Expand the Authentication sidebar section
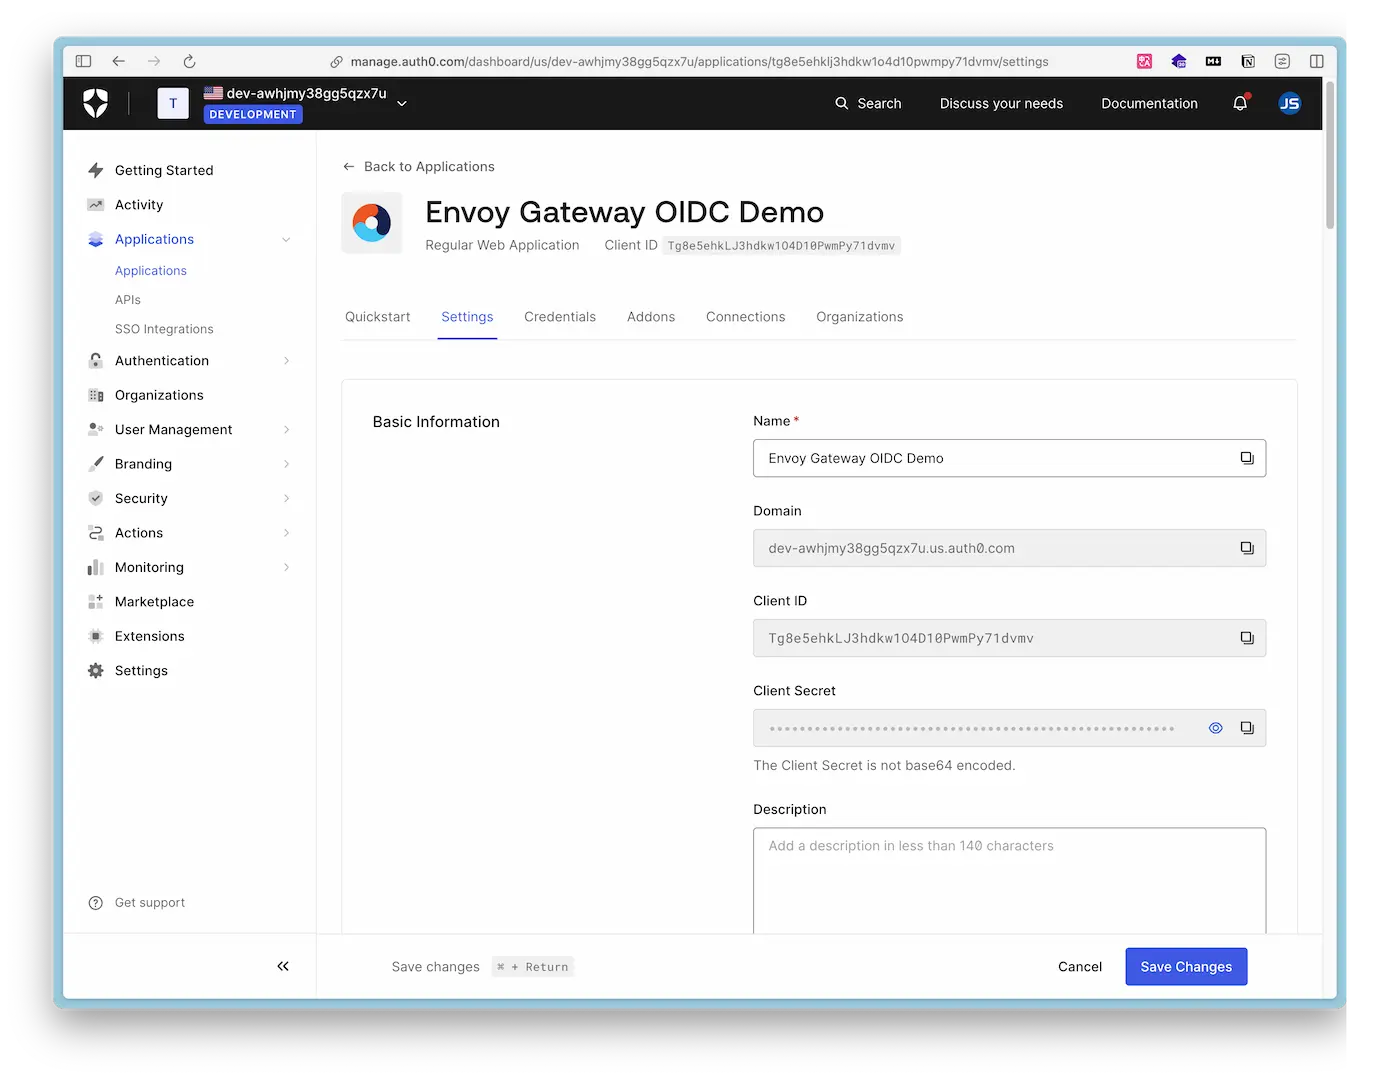The height and width of the screenshot is (1079, 1400). pyautogui.click(x=286, y=361)
